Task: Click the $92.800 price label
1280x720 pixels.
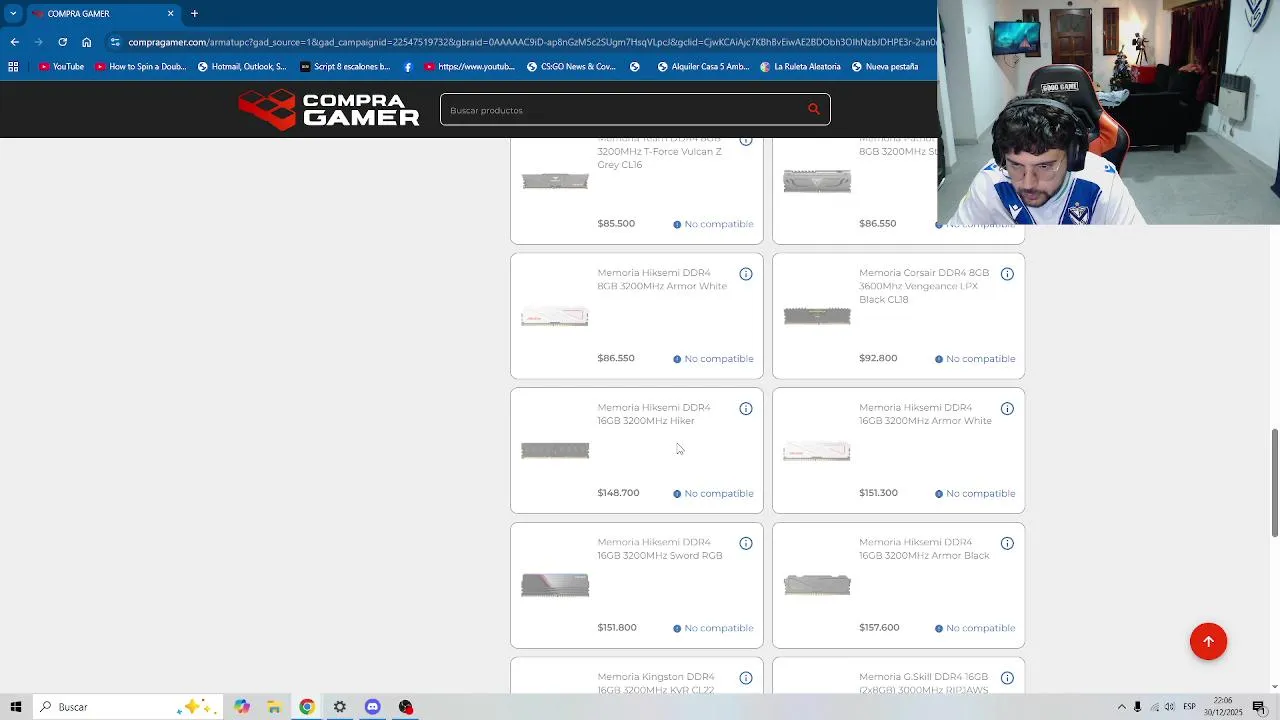Action: [x=878, y=358]
